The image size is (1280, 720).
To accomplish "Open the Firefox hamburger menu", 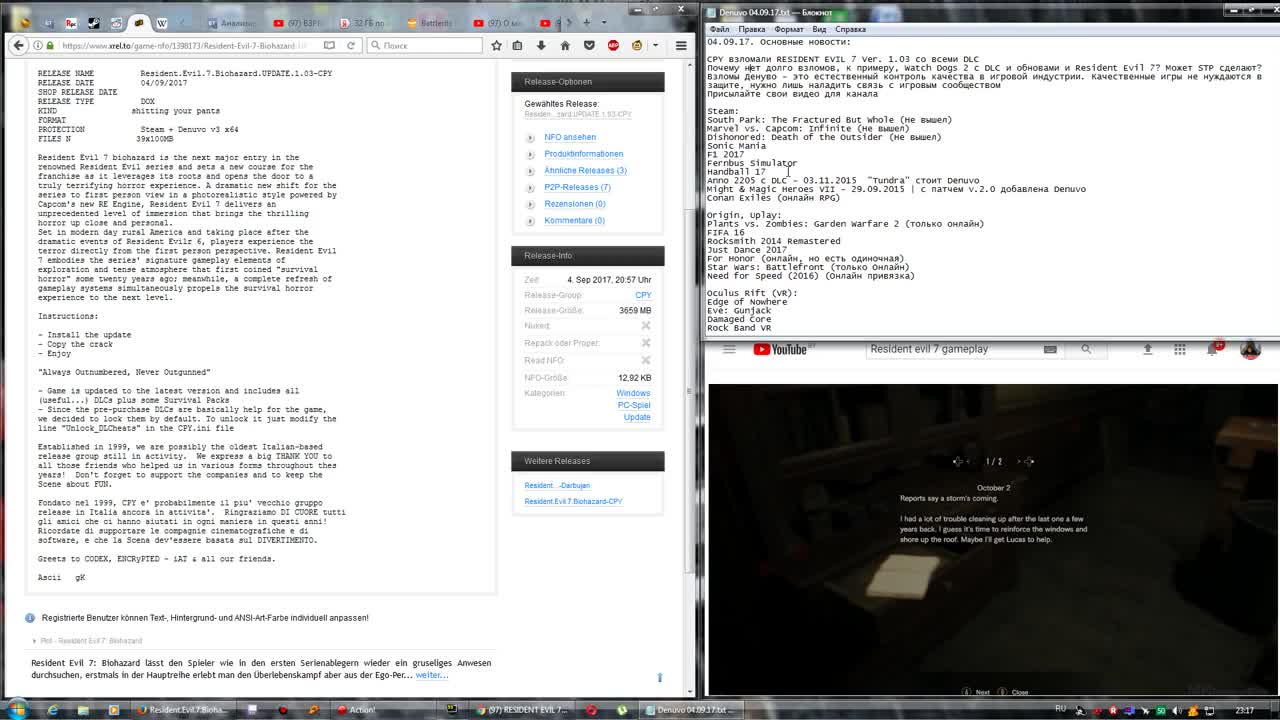I will pos(681,45).
